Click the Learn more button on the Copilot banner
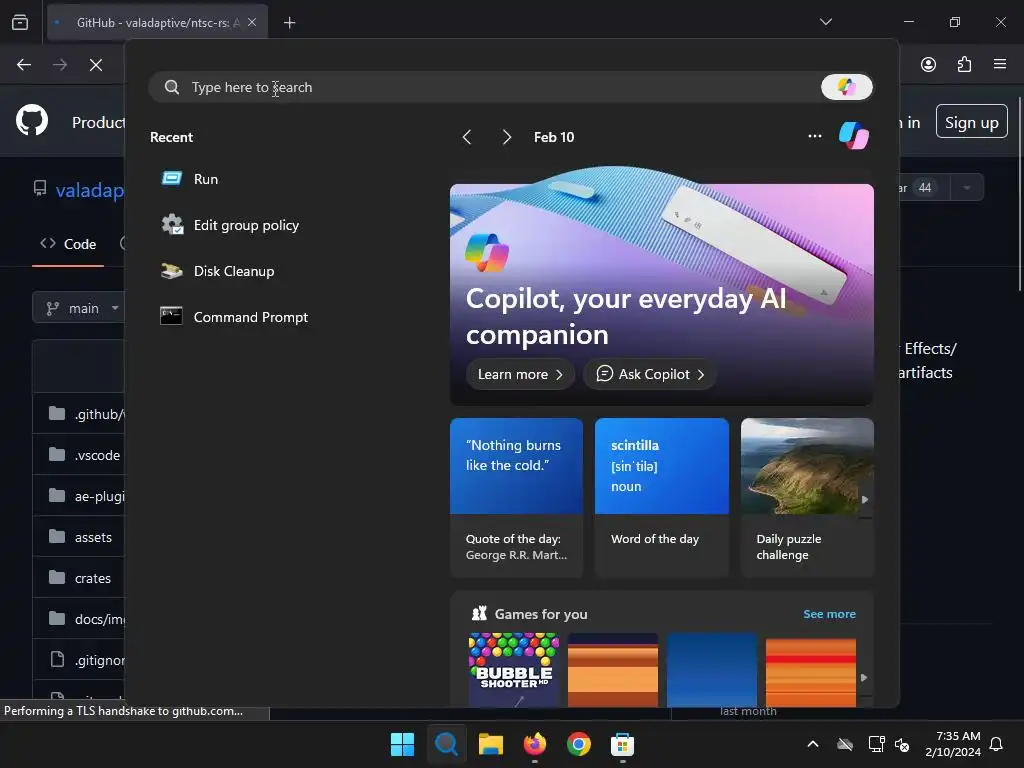The height and width of the screenshot is (768, 1024). click(520, 374)
